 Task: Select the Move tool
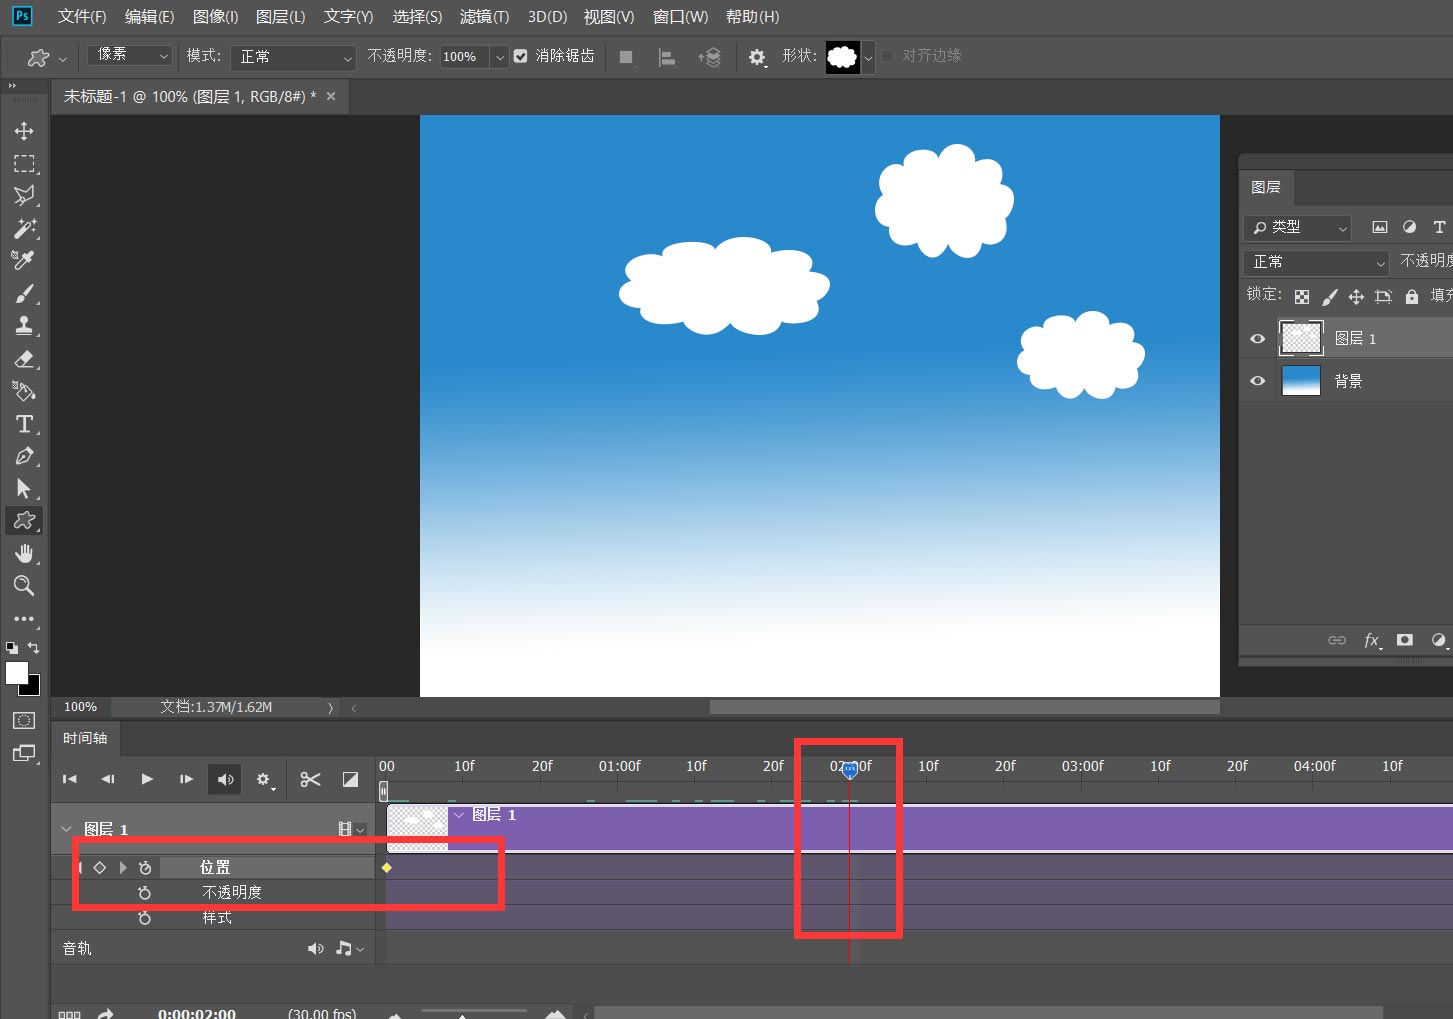(x=24, y=131)
